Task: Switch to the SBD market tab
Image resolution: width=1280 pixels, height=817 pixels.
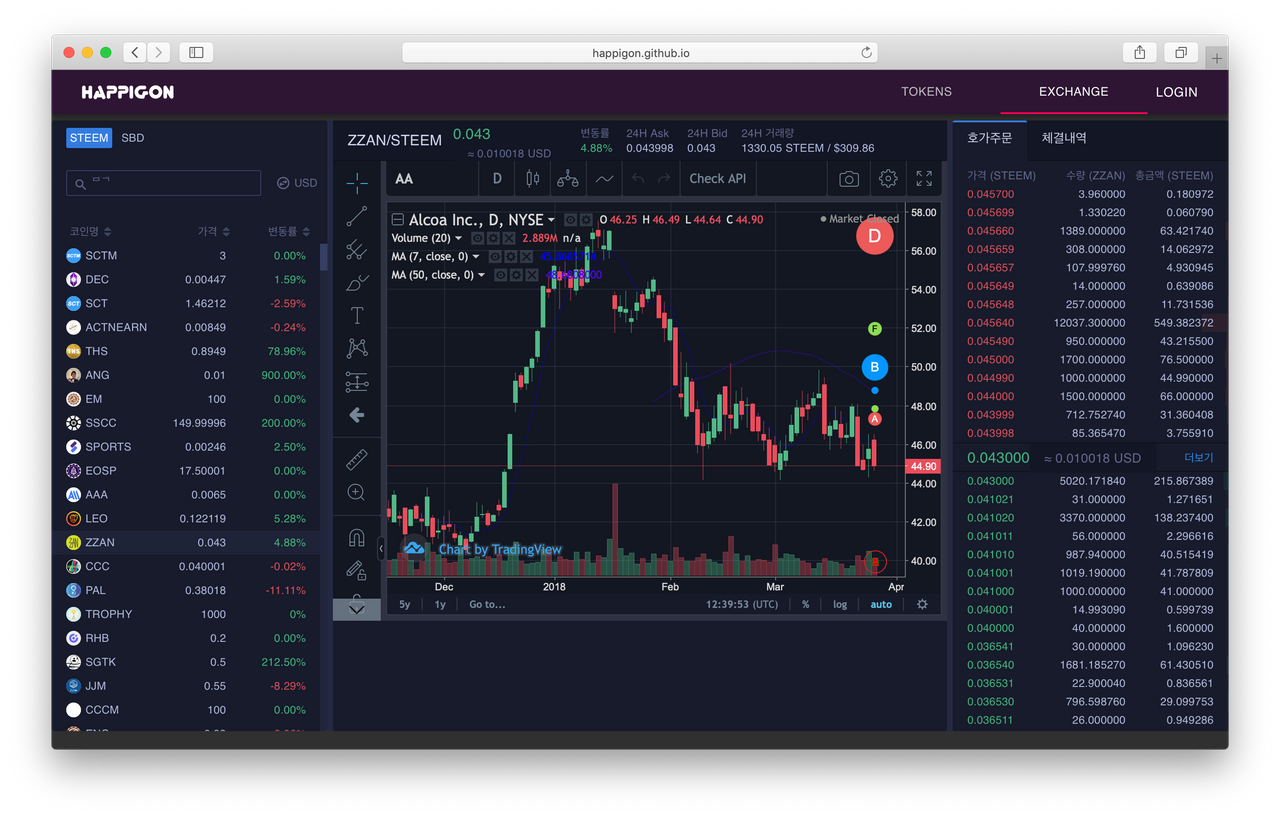Action: tap(133, 138)
